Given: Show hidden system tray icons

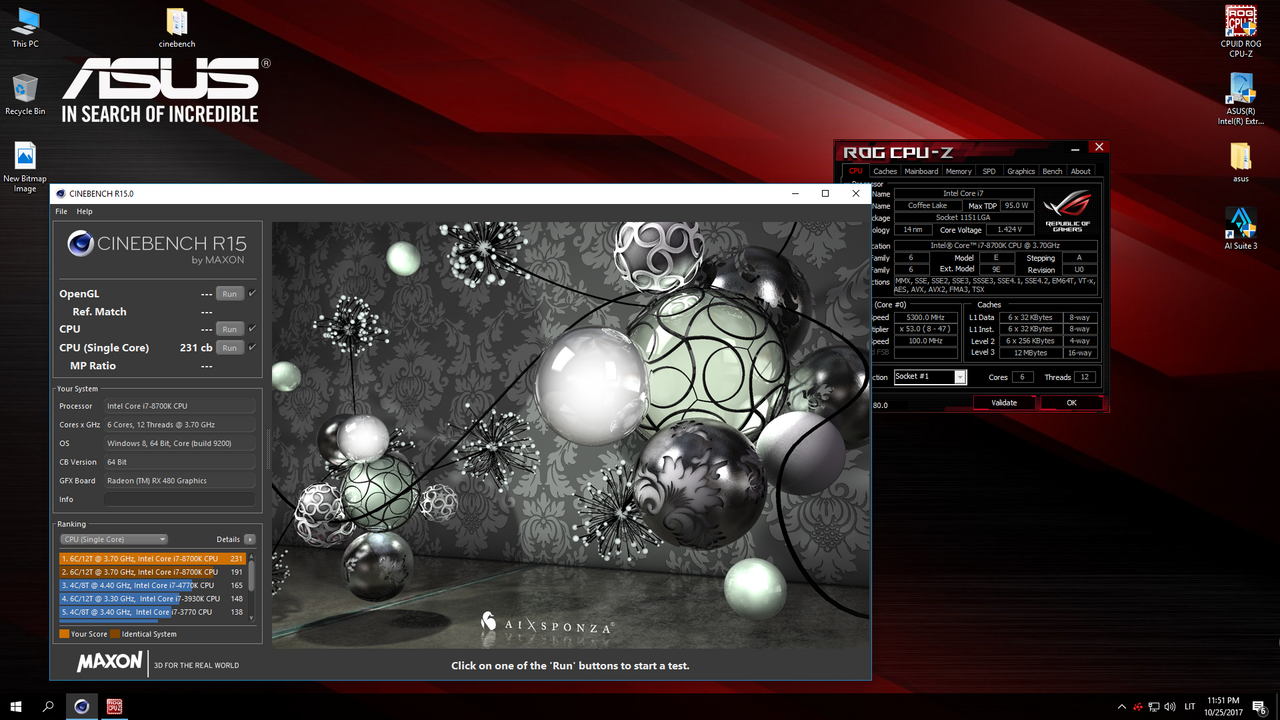Looking at the screenshot, I should (x=1122, y=707).
